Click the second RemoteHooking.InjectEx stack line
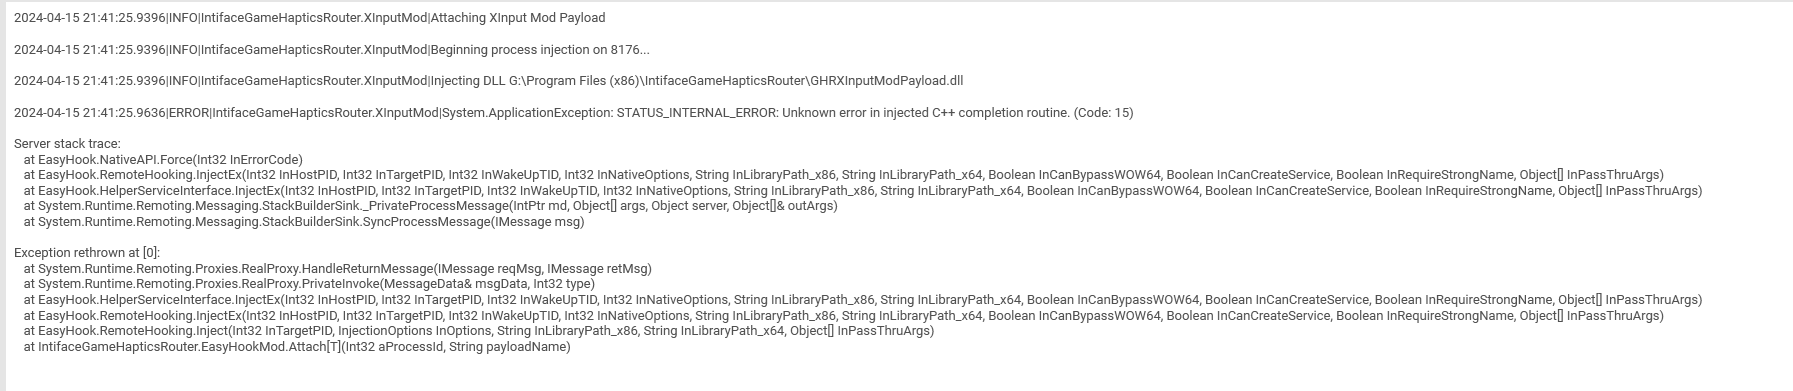Screen dimensions: 1793x391 843,316
